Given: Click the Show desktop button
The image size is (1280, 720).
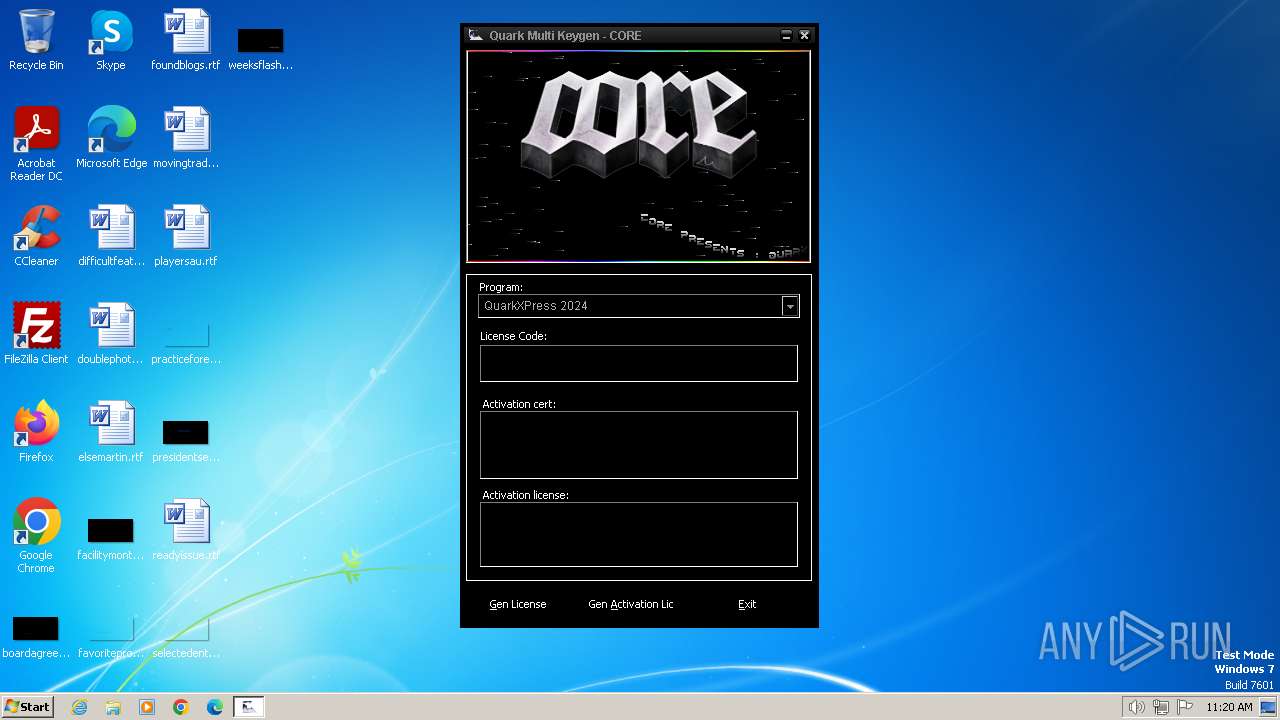Looking at the screenshot, I should [1269, 707].
